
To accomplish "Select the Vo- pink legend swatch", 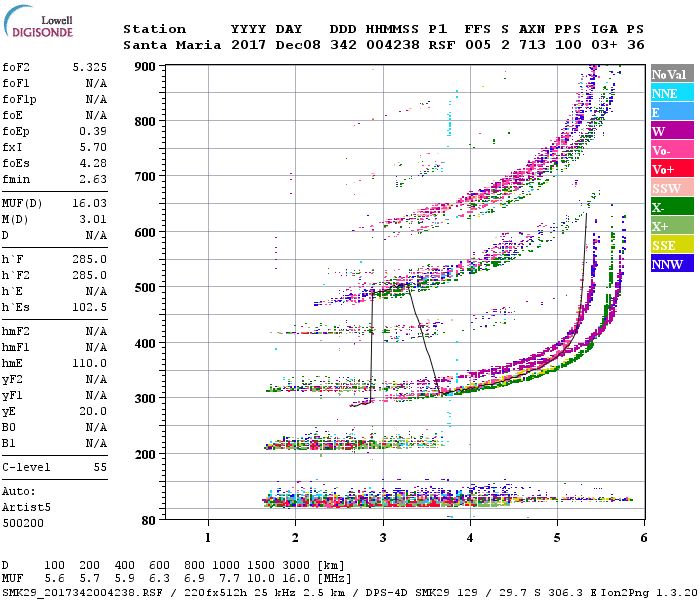I will tap(672, 150).
